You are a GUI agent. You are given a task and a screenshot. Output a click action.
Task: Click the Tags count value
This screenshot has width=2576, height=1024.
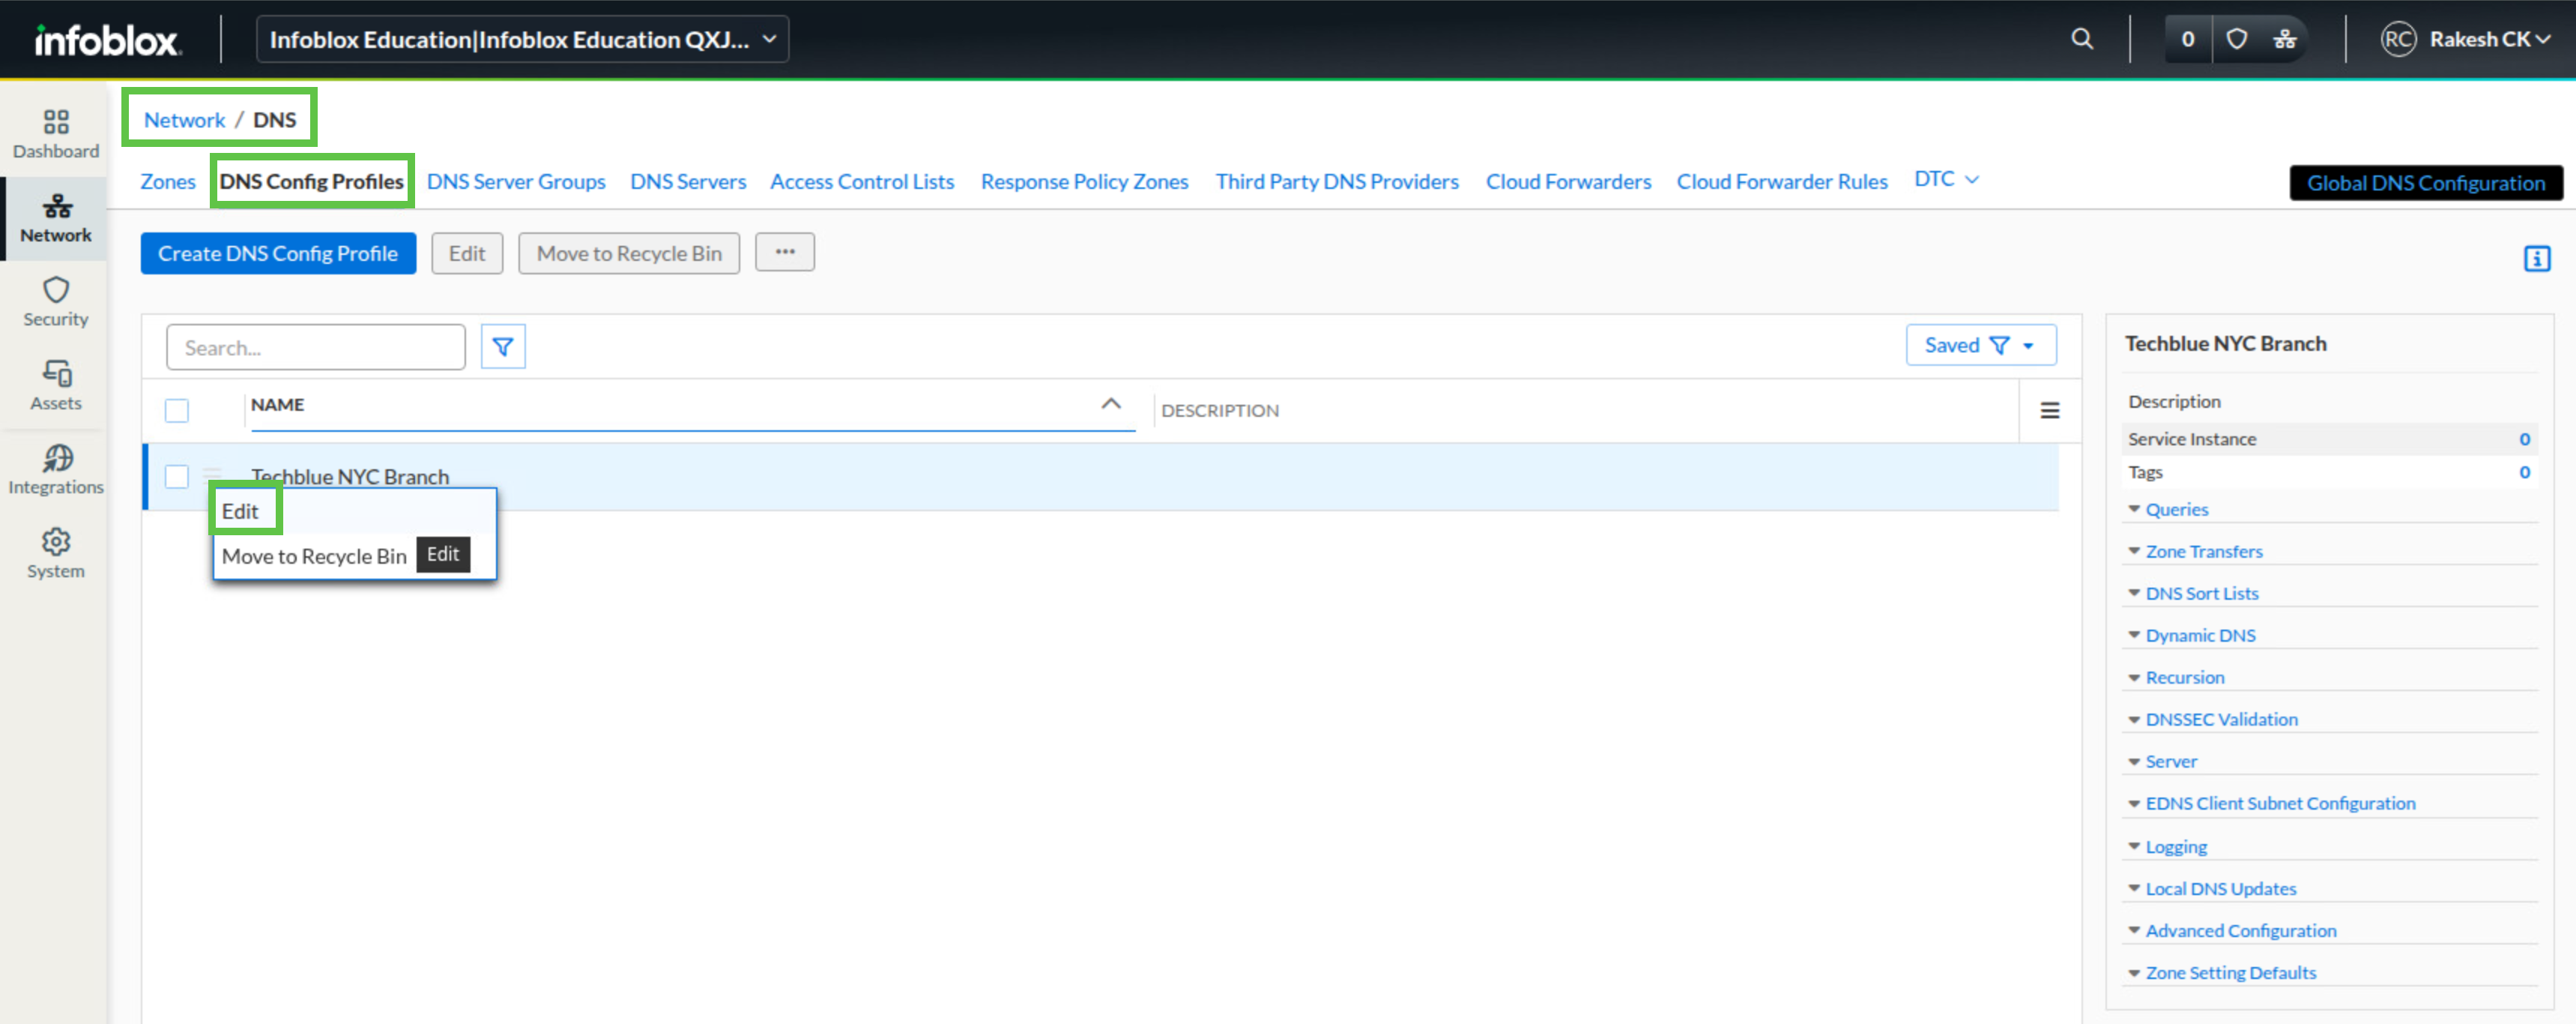click(2525, 472)
